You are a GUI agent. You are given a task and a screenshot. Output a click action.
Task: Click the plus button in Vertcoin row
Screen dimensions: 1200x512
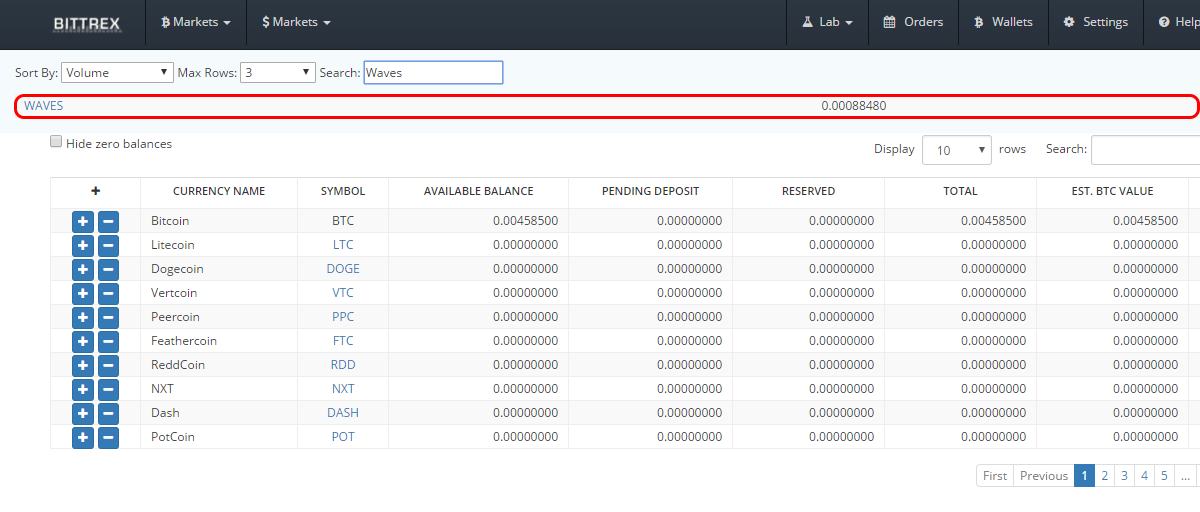83,293
